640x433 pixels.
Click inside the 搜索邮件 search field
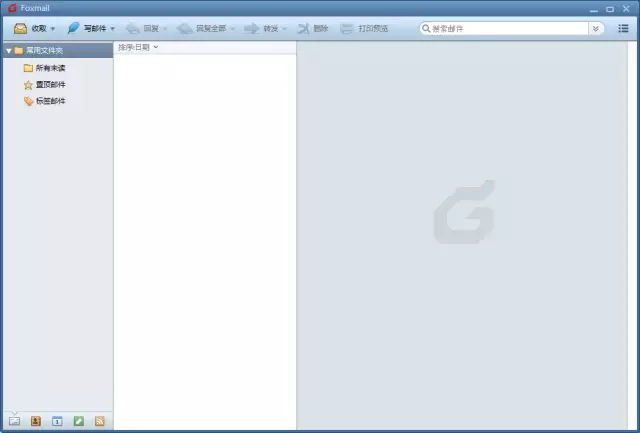[x=509, y=29]
